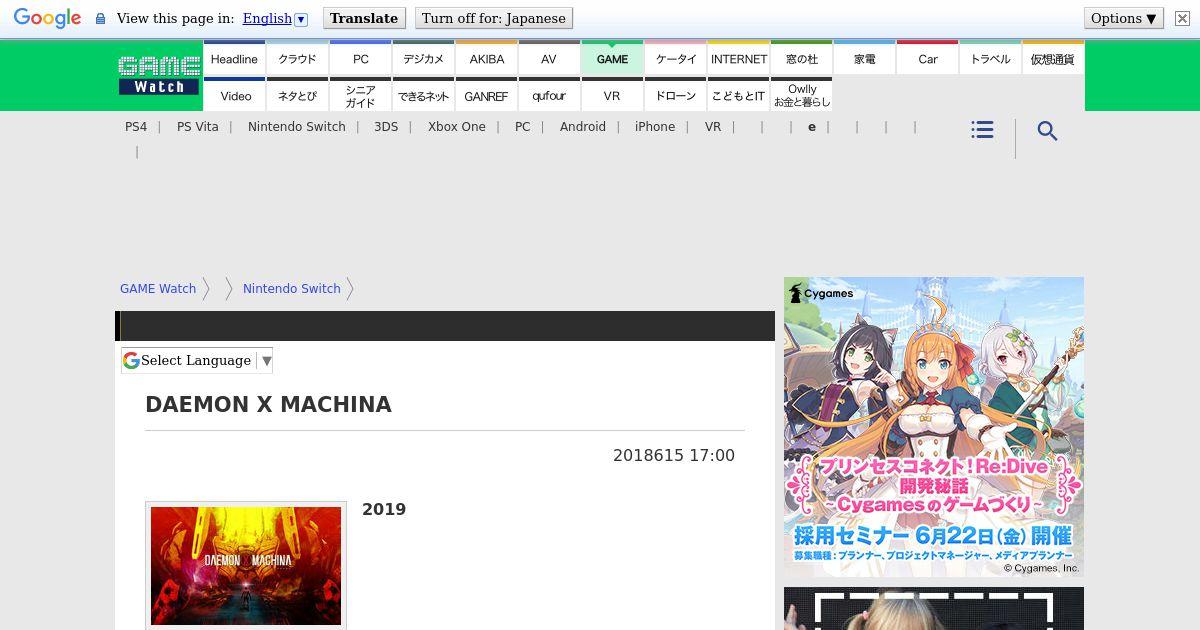Image resolution: width=1200 pixels, height=630 pixels.
Task: Go to the 3DS category link
Action: pyautogui.click(x=386, y=127)
